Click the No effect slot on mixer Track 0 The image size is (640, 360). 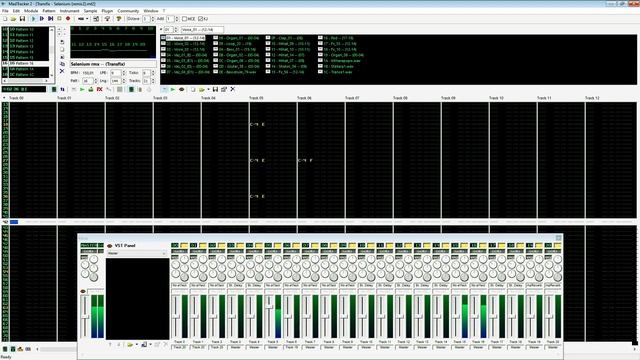coord(180,285)
